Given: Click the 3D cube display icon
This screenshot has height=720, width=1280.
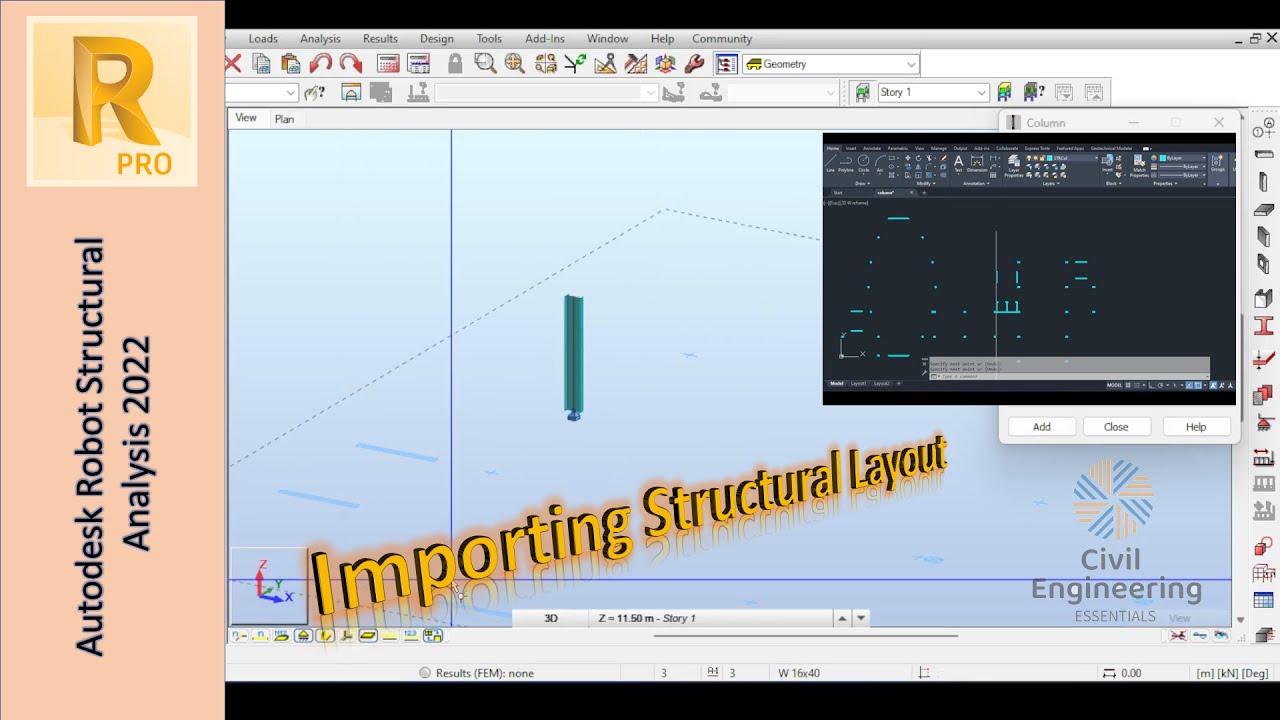Looking at the screenshot, I should [665, 64].
